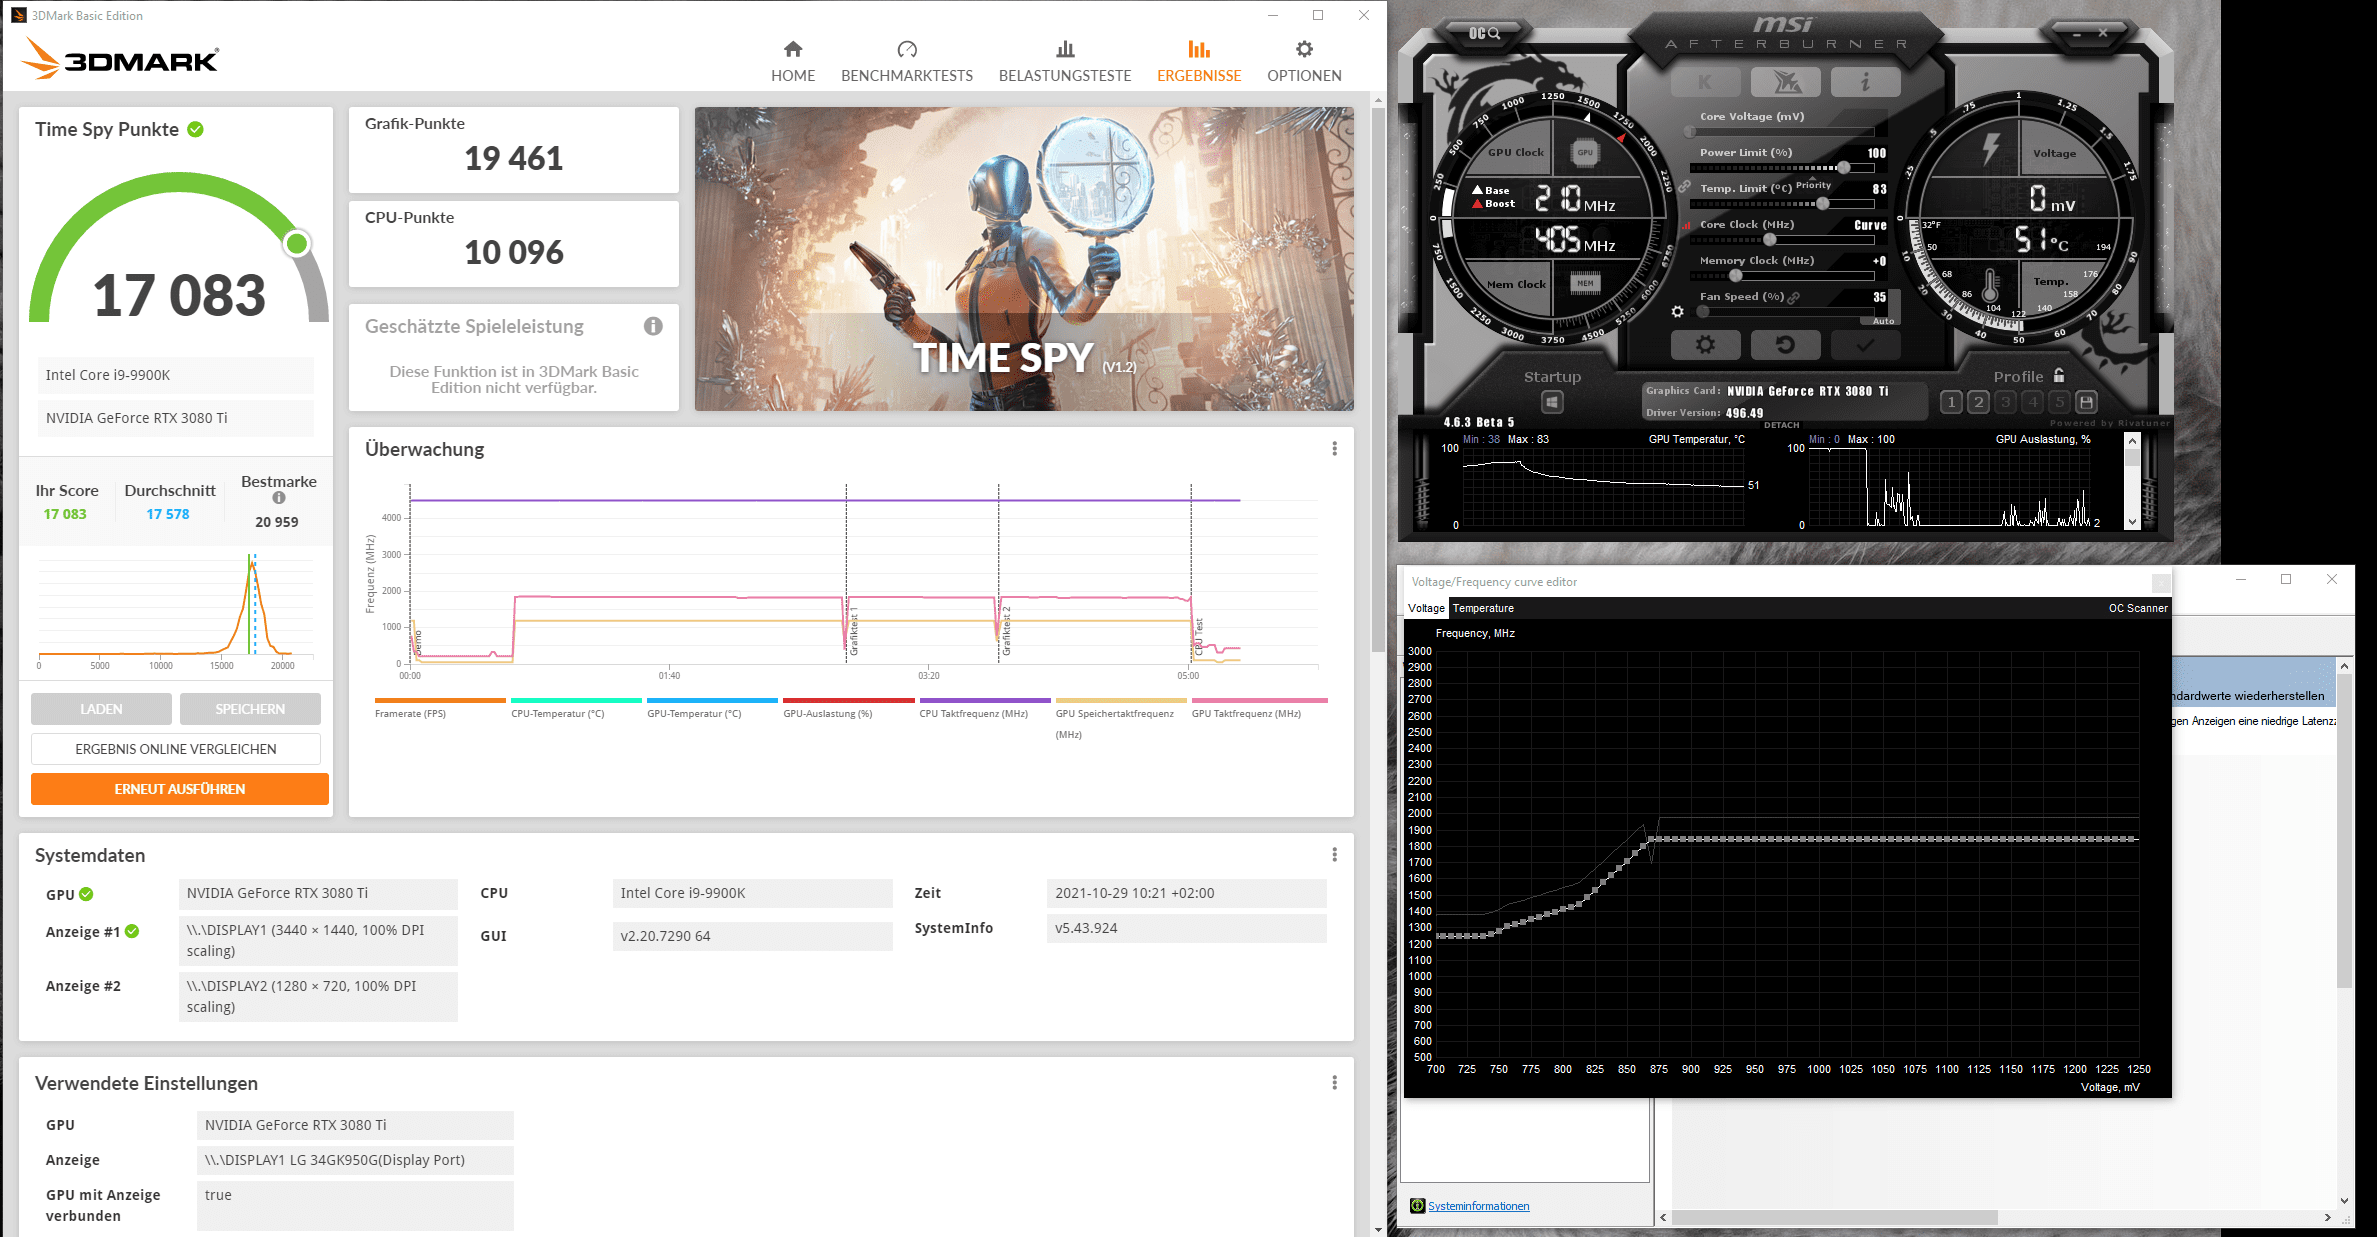Click green check next to GPU in Systemdaten
2377x1237 pixels.
(x=86, y=894)
